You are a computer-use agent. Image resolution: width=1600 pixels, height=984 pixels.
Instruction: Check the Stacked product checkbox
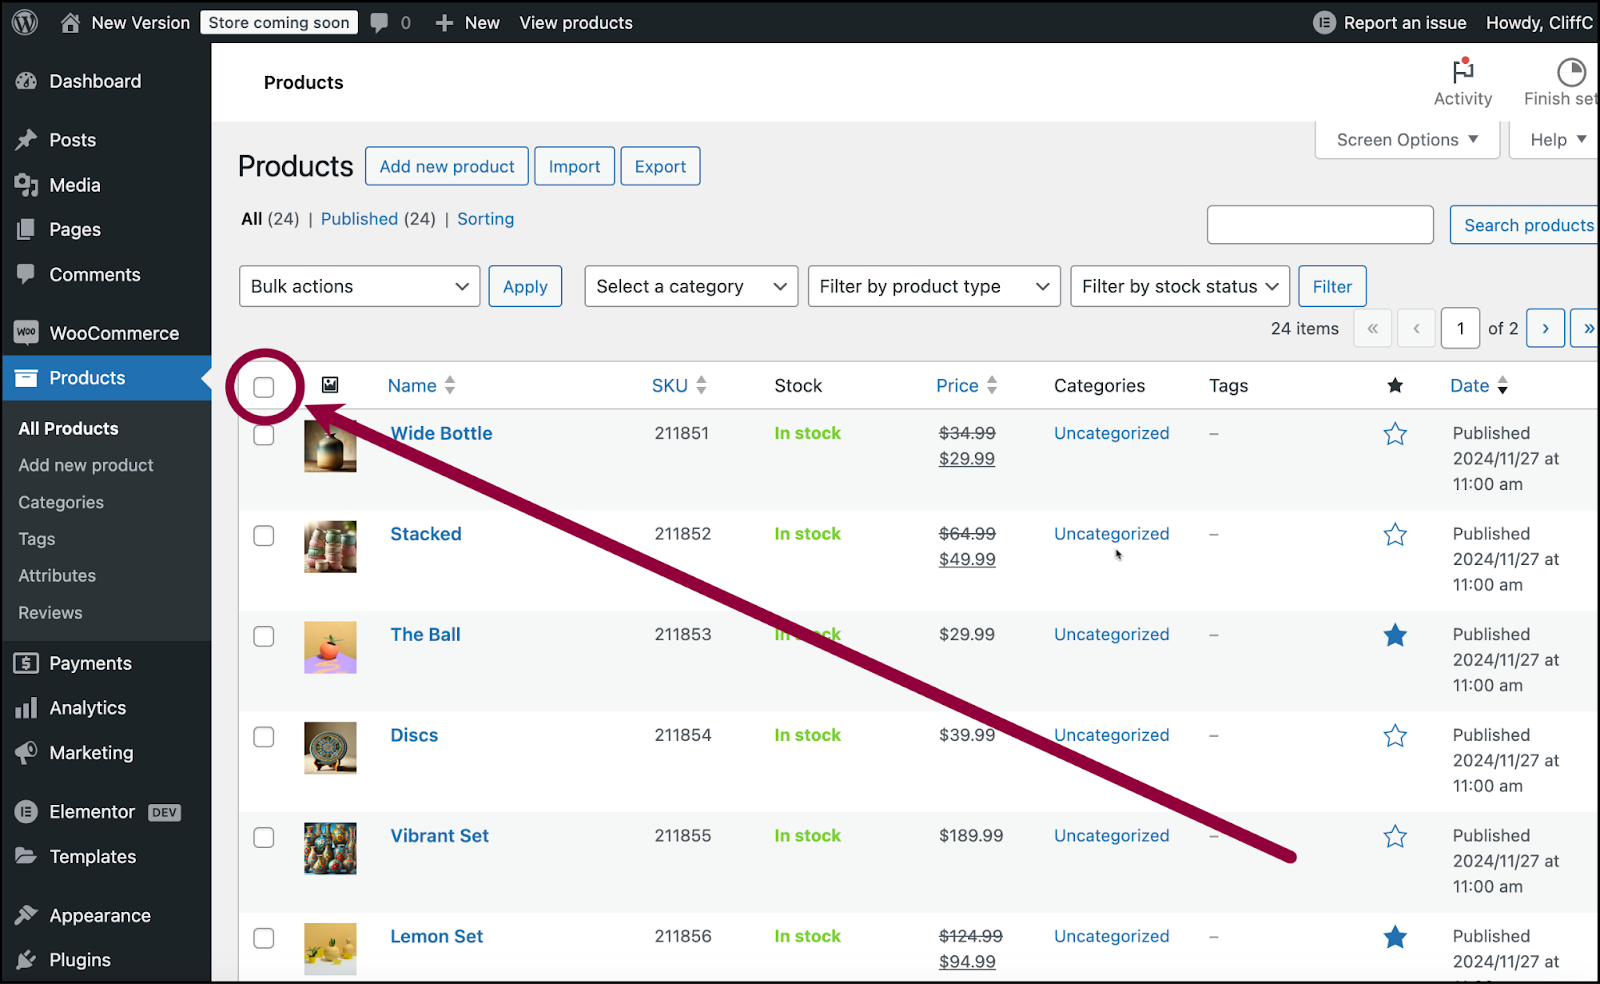point(264,536)
